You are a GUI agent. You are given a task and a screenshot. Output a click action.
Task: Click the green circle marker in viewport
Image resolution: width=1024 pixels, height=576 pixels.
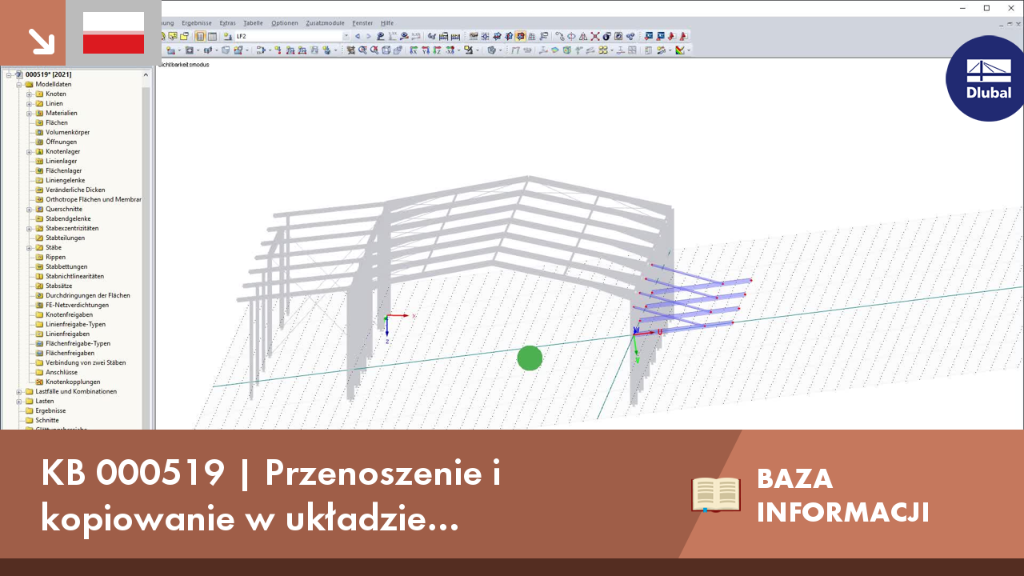click(530, 358)
